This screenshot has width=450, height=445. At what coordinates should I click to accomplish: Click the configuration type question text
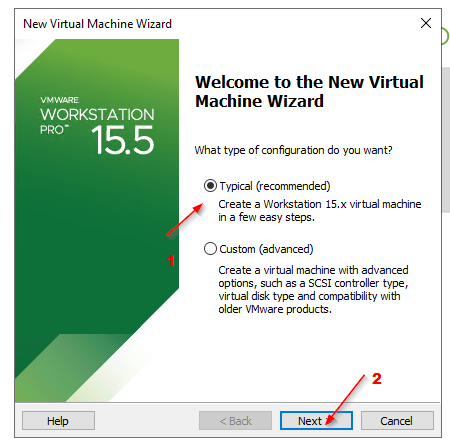[x=293, y=150]
